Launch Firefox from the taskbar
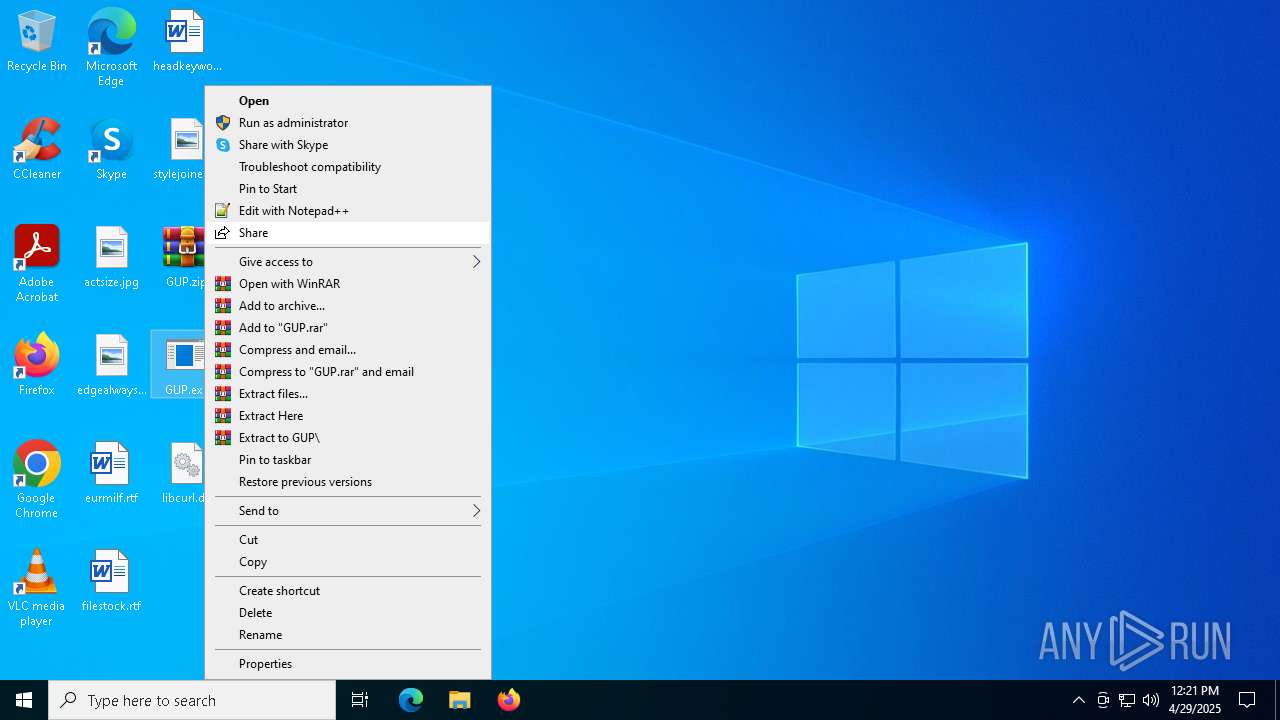 (x=509, y=700)
